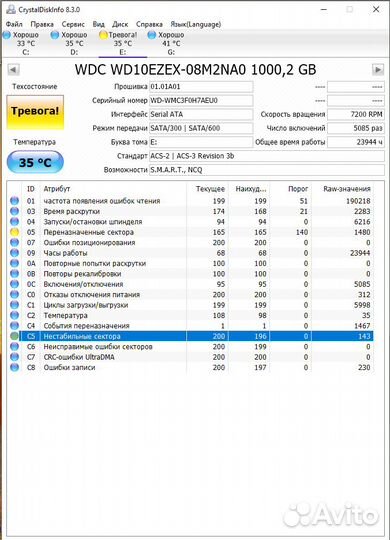
Task: Click raw value 1480 of reallocated sectors
Action: [362, 232]
